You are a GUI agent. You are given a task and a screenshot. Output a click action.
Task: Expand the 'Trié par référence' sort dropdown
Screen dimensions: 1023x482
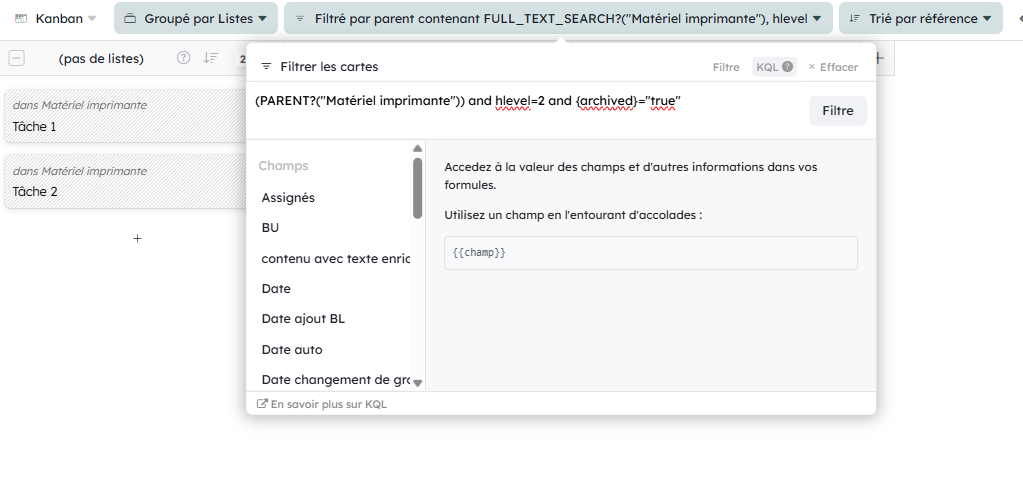(x=920, y=18)
